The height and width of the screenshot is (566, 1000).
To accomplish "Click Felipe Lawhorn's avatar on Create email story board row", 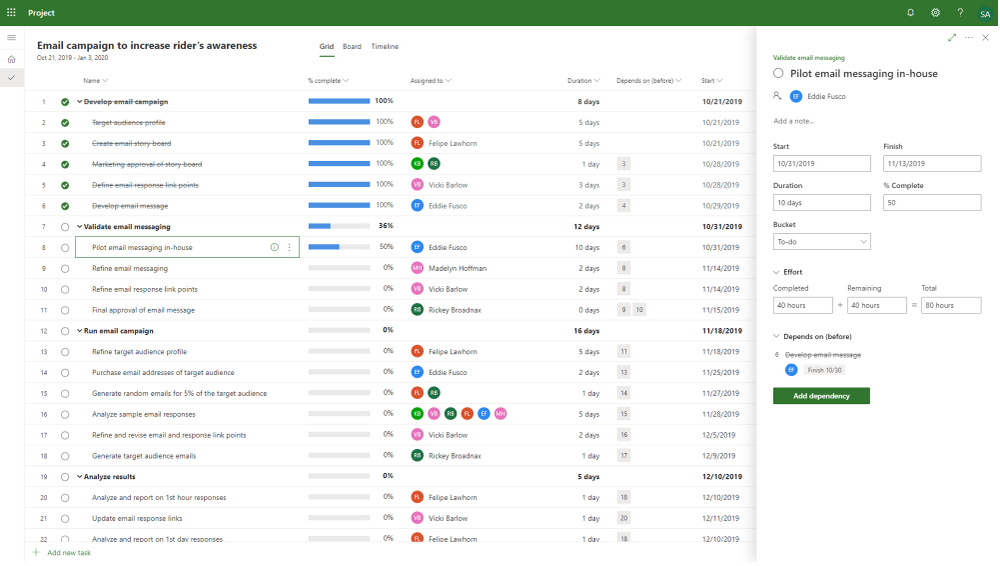I will coord(416,143).
